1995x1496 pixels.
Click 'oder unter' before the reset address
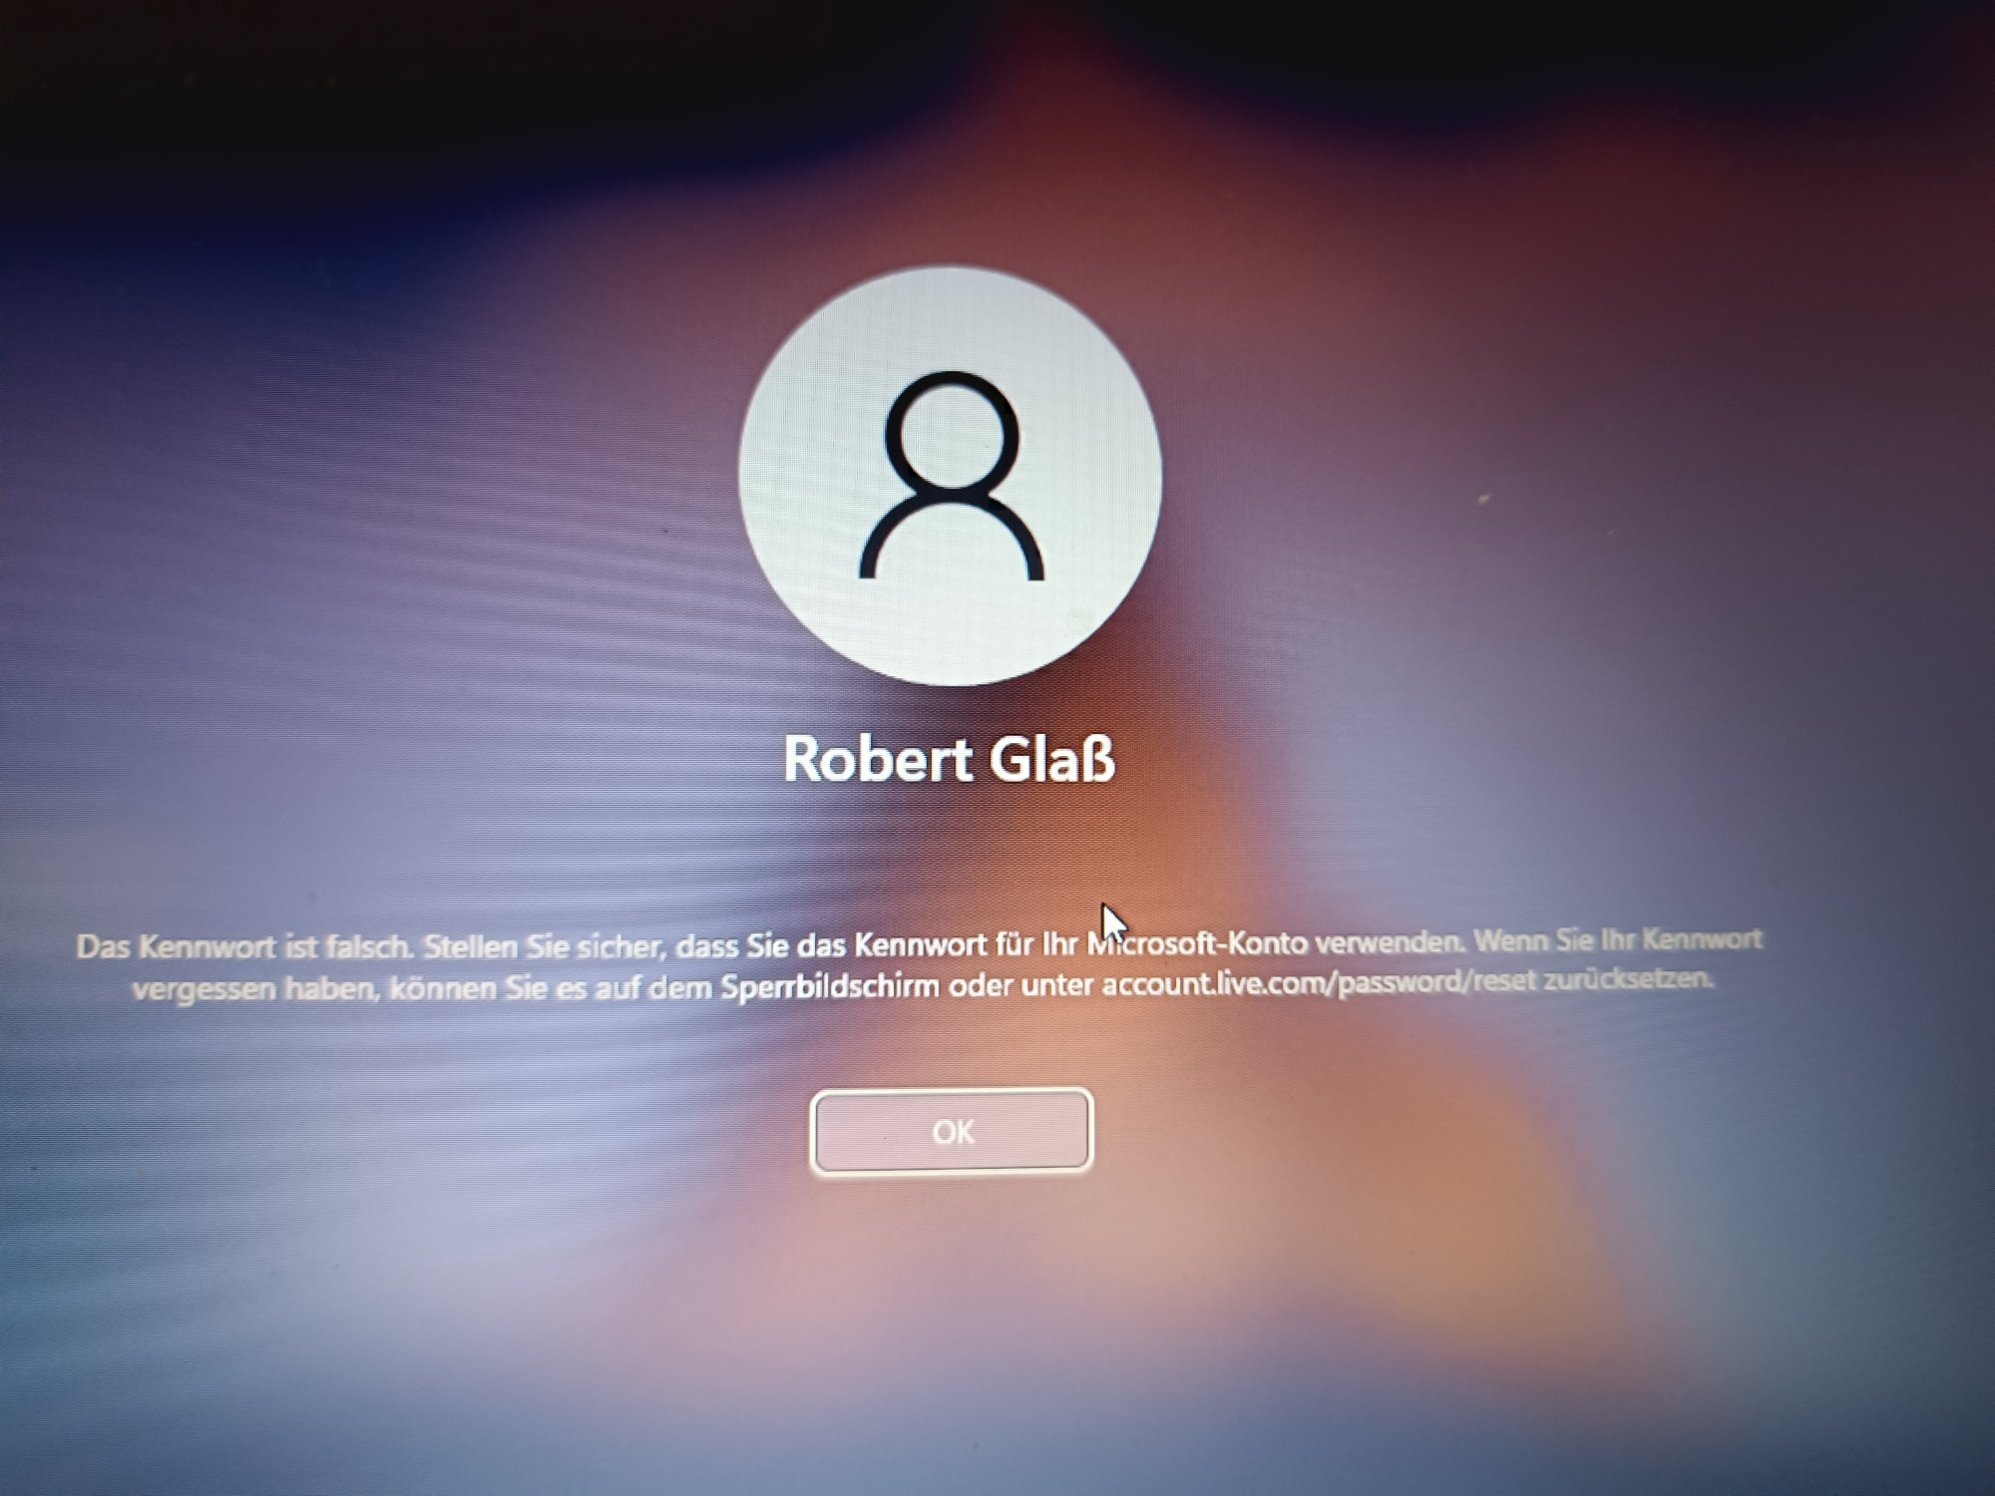1021,986
